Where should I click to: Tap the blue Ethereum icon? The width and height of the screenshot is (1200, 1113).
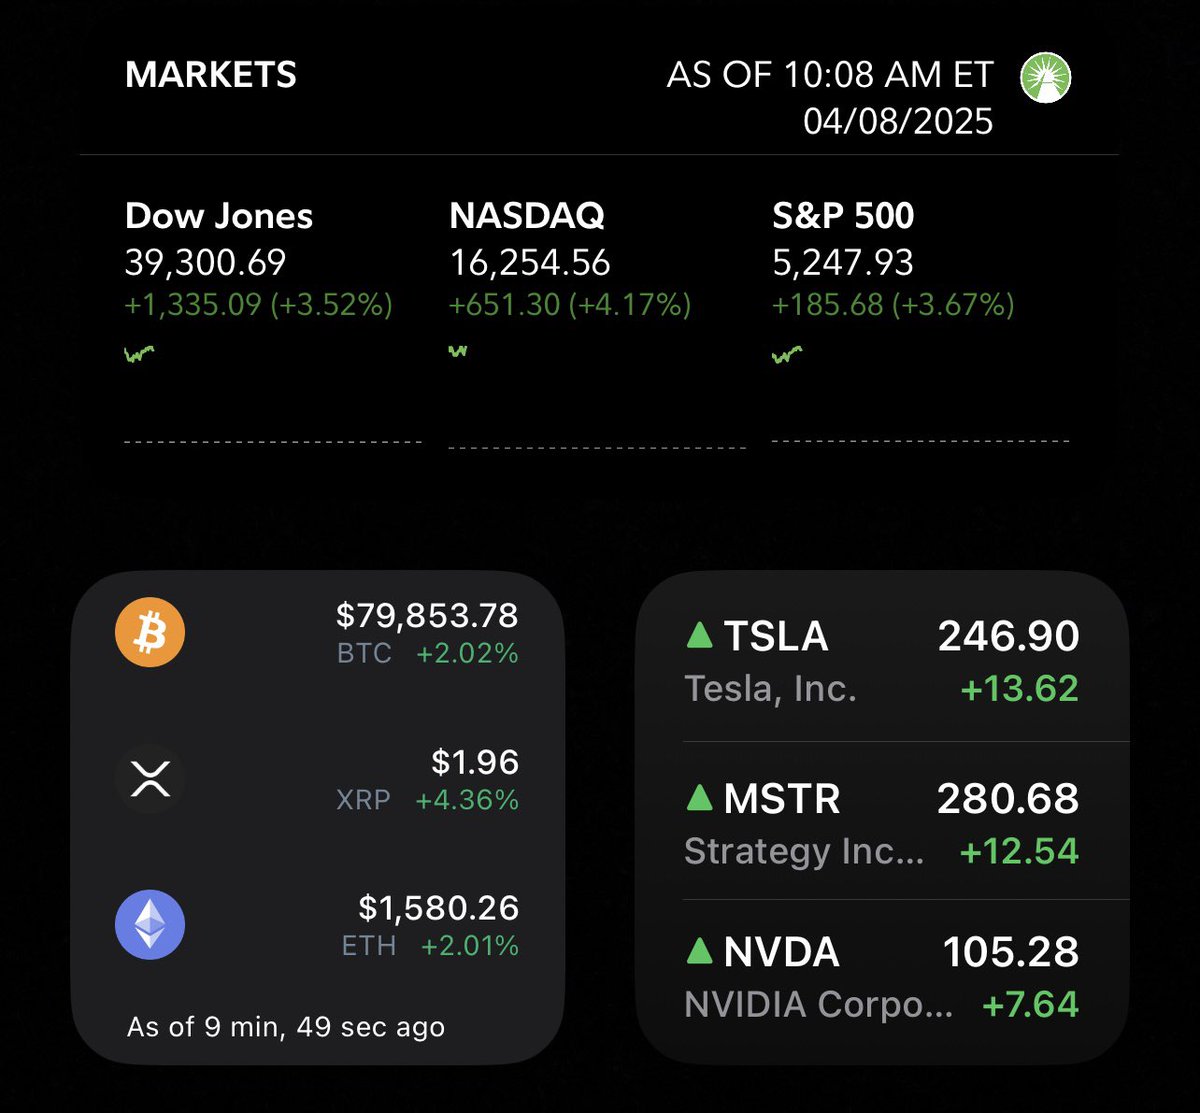(150, 924)
